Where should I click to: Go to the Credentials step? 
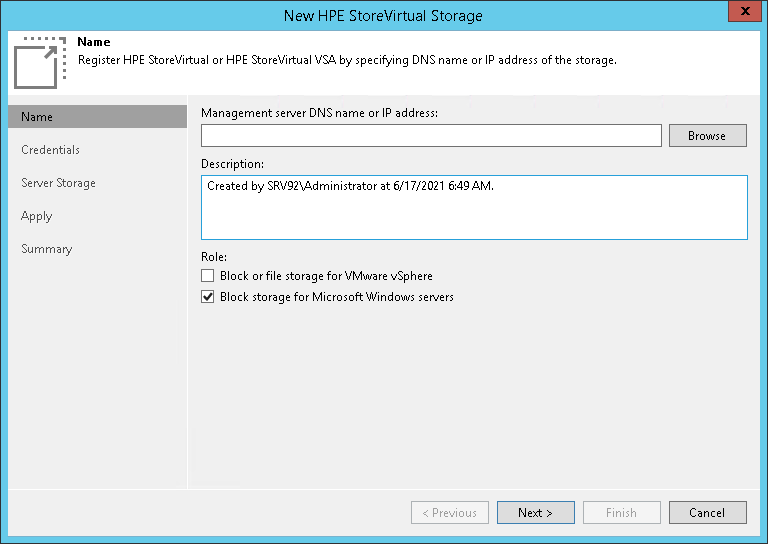click(50, 150)
